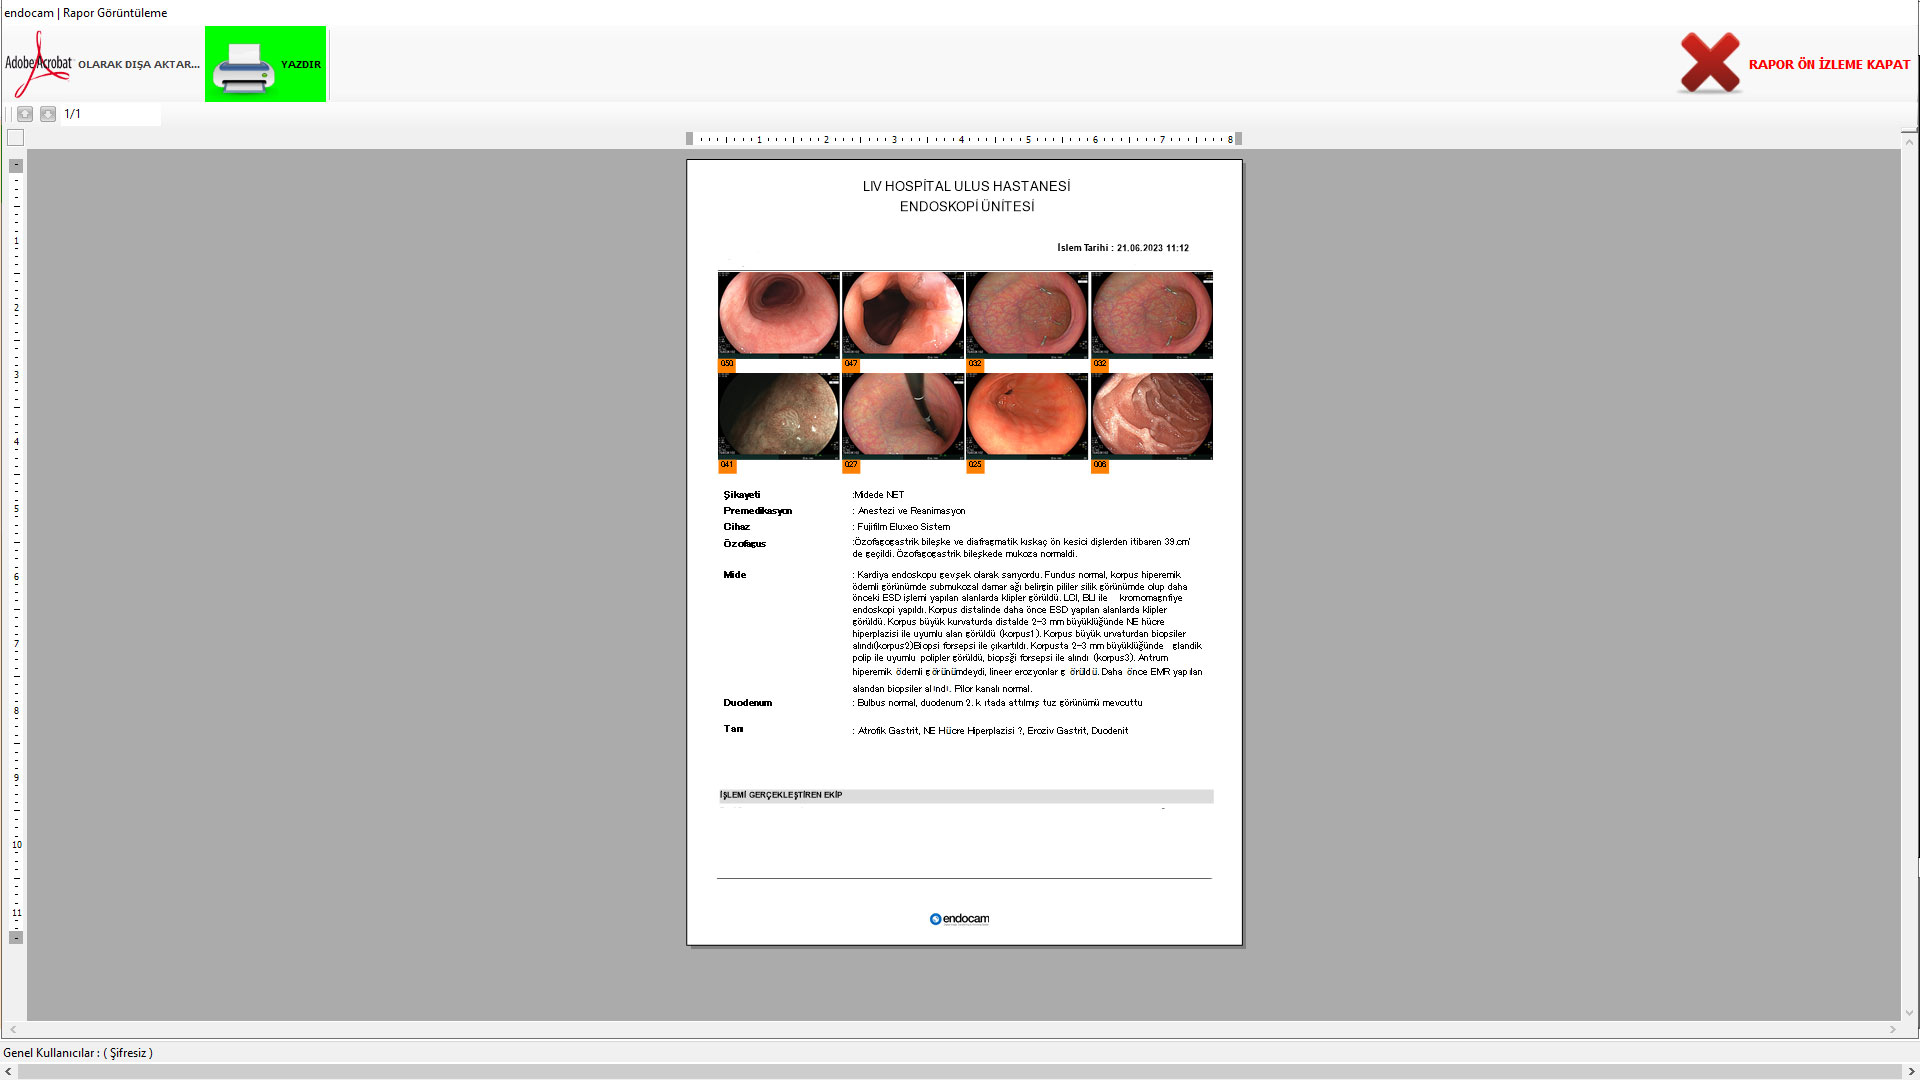Click the ruler corner box at top left

15,138
